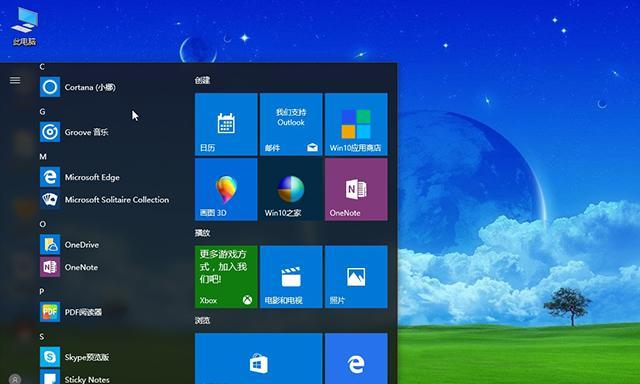Open the Skype preview icon
The image size is (640, 384).
[x=50, y=357]
